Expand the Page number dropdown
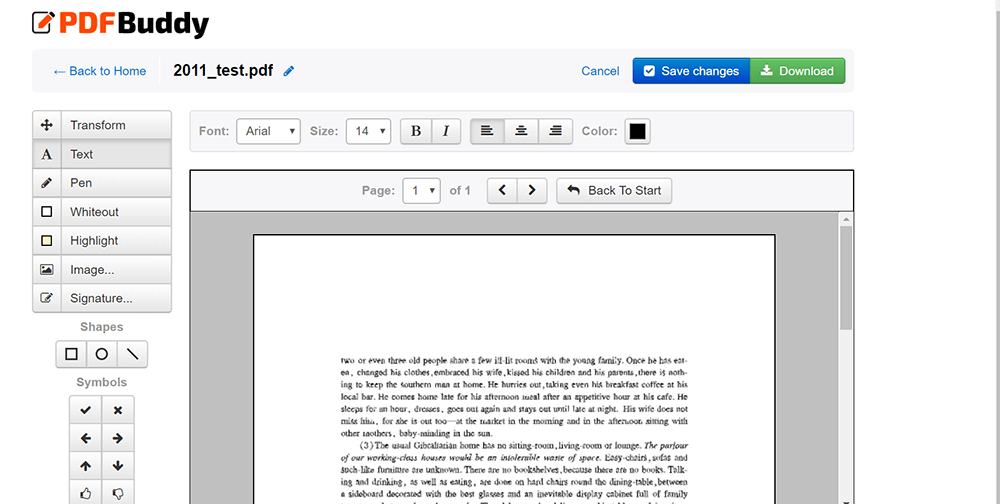The image size is (1000, 504). click(421, 190)
